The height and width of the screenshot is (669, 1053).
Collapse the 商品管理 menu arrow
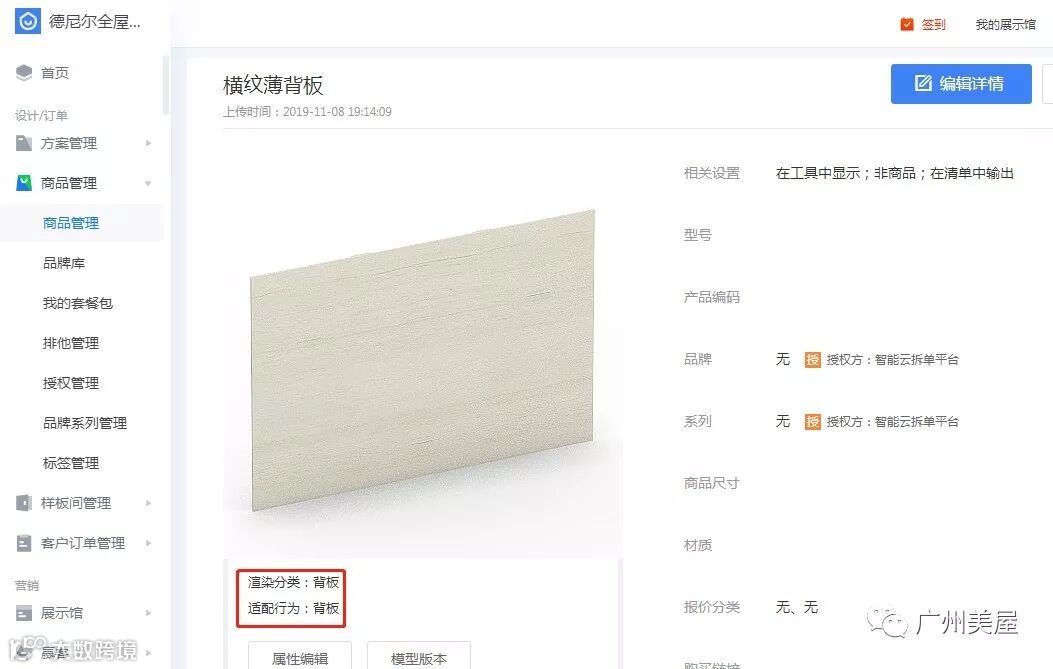(x=148, y=183)
